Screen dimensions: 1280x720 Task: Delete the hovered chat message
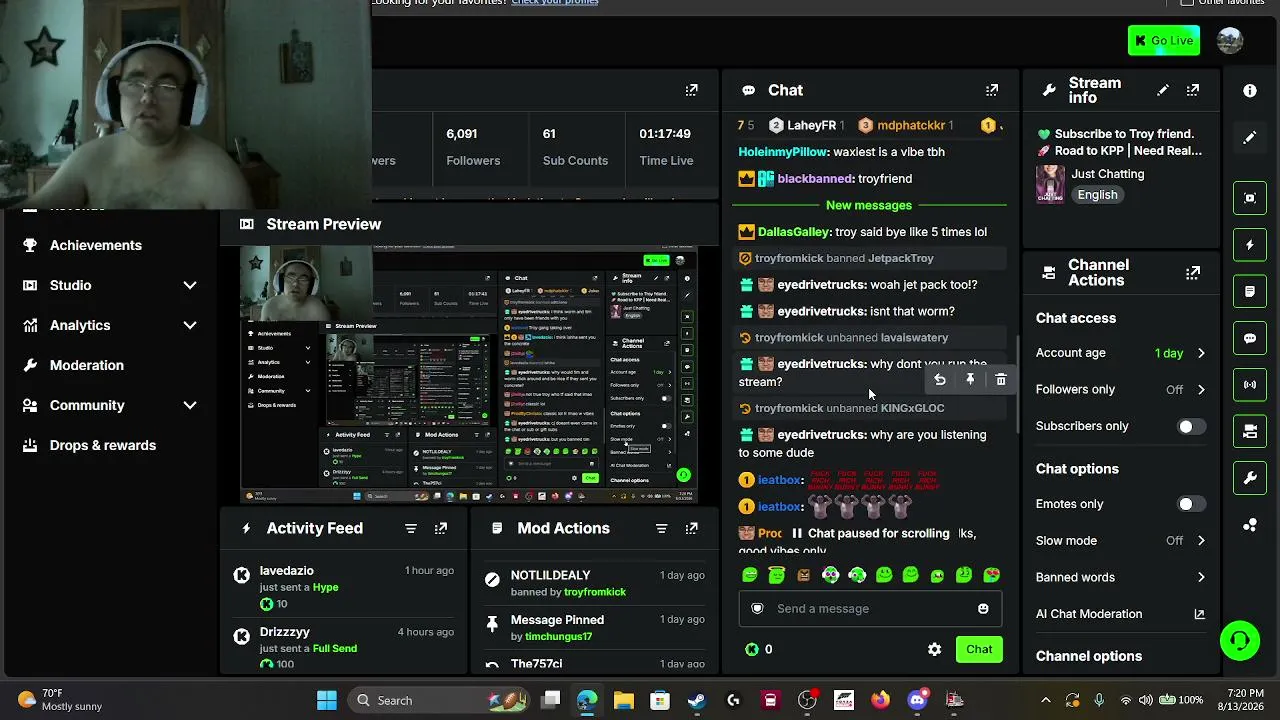tap(1001, 380)
